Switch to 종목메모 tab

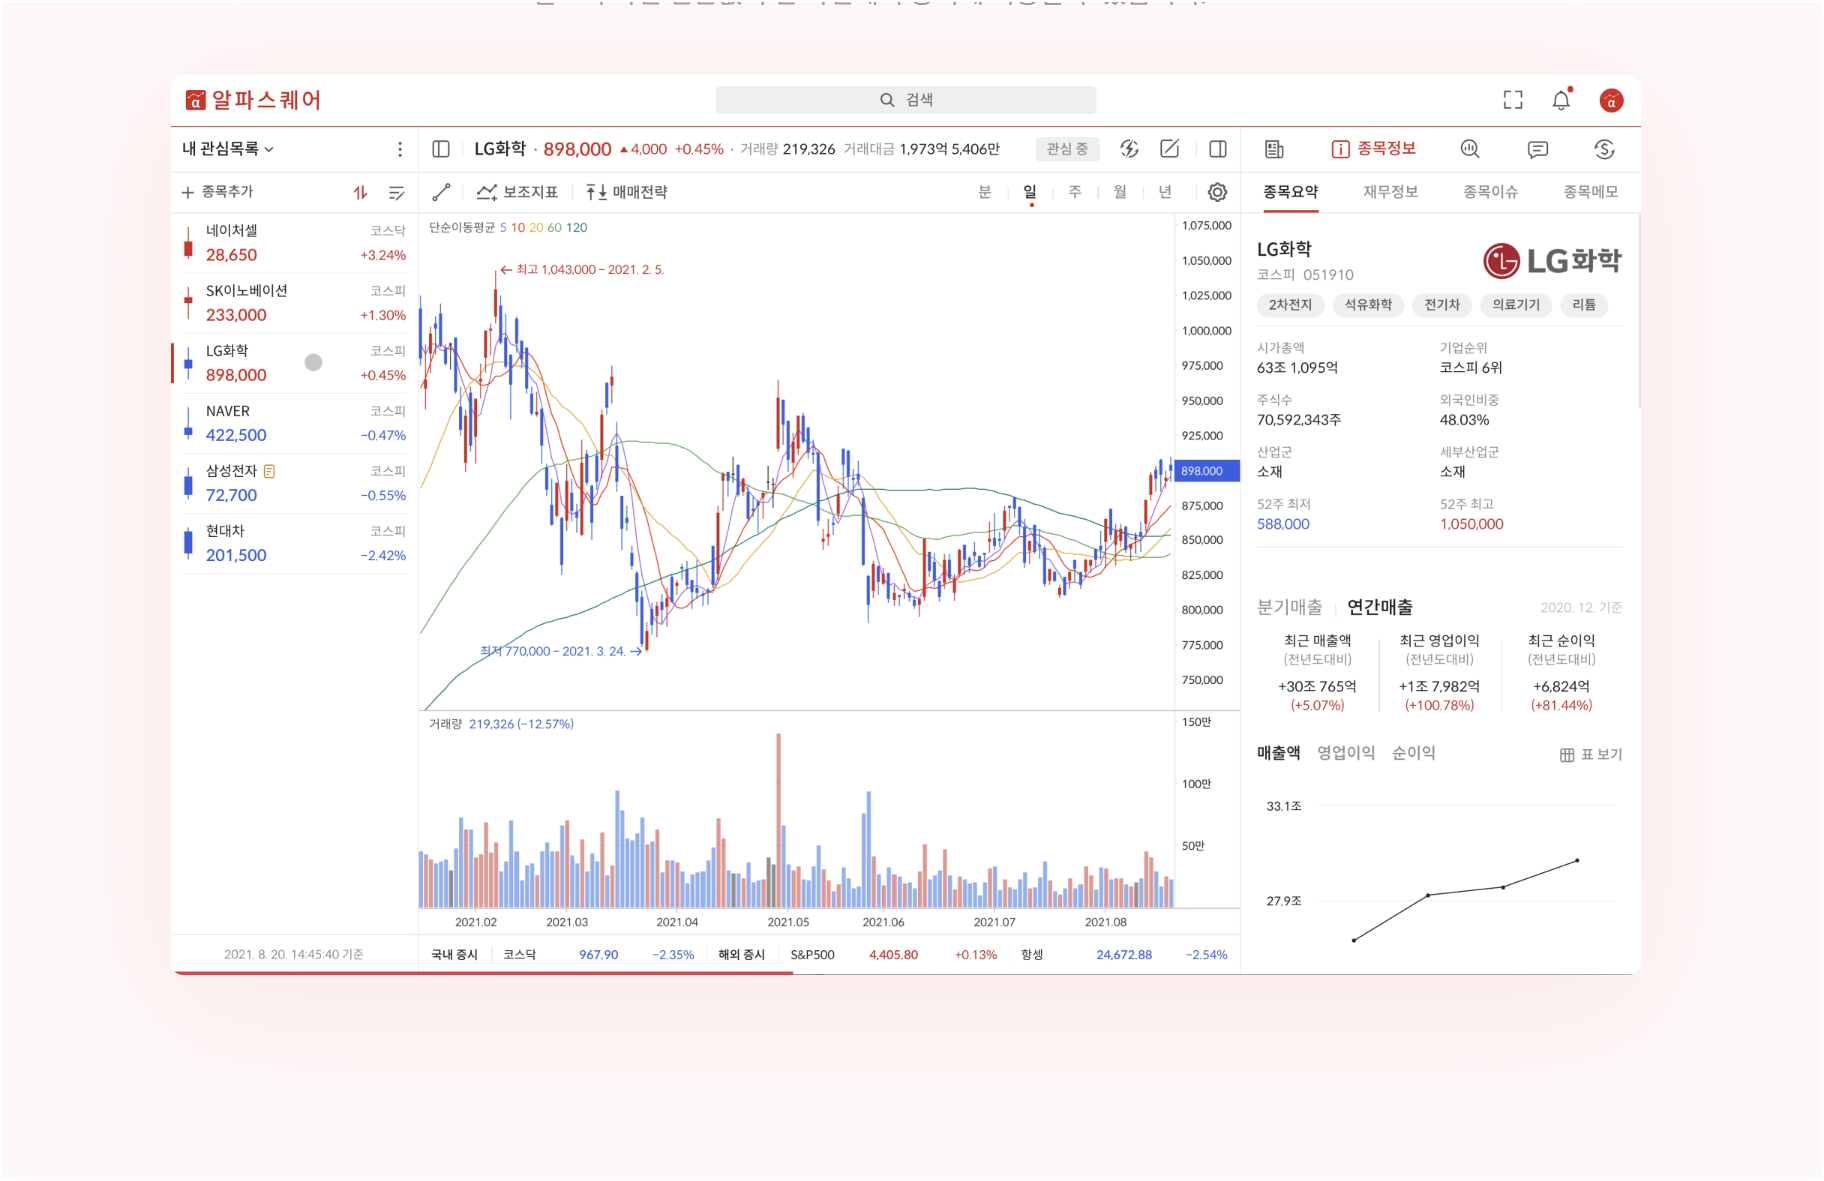(x=1590, y=192)
